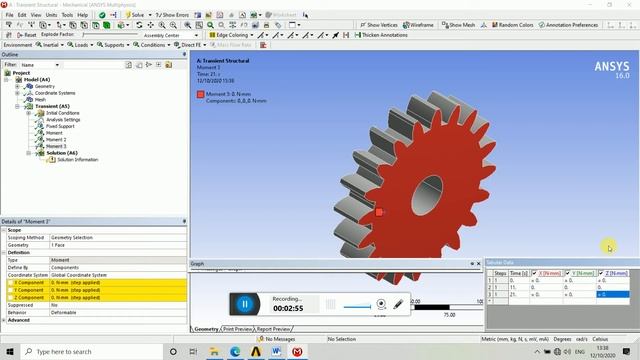Switch to the Report Preview tab
Viewport: 640px width, 360px height.
click(273, 329)
